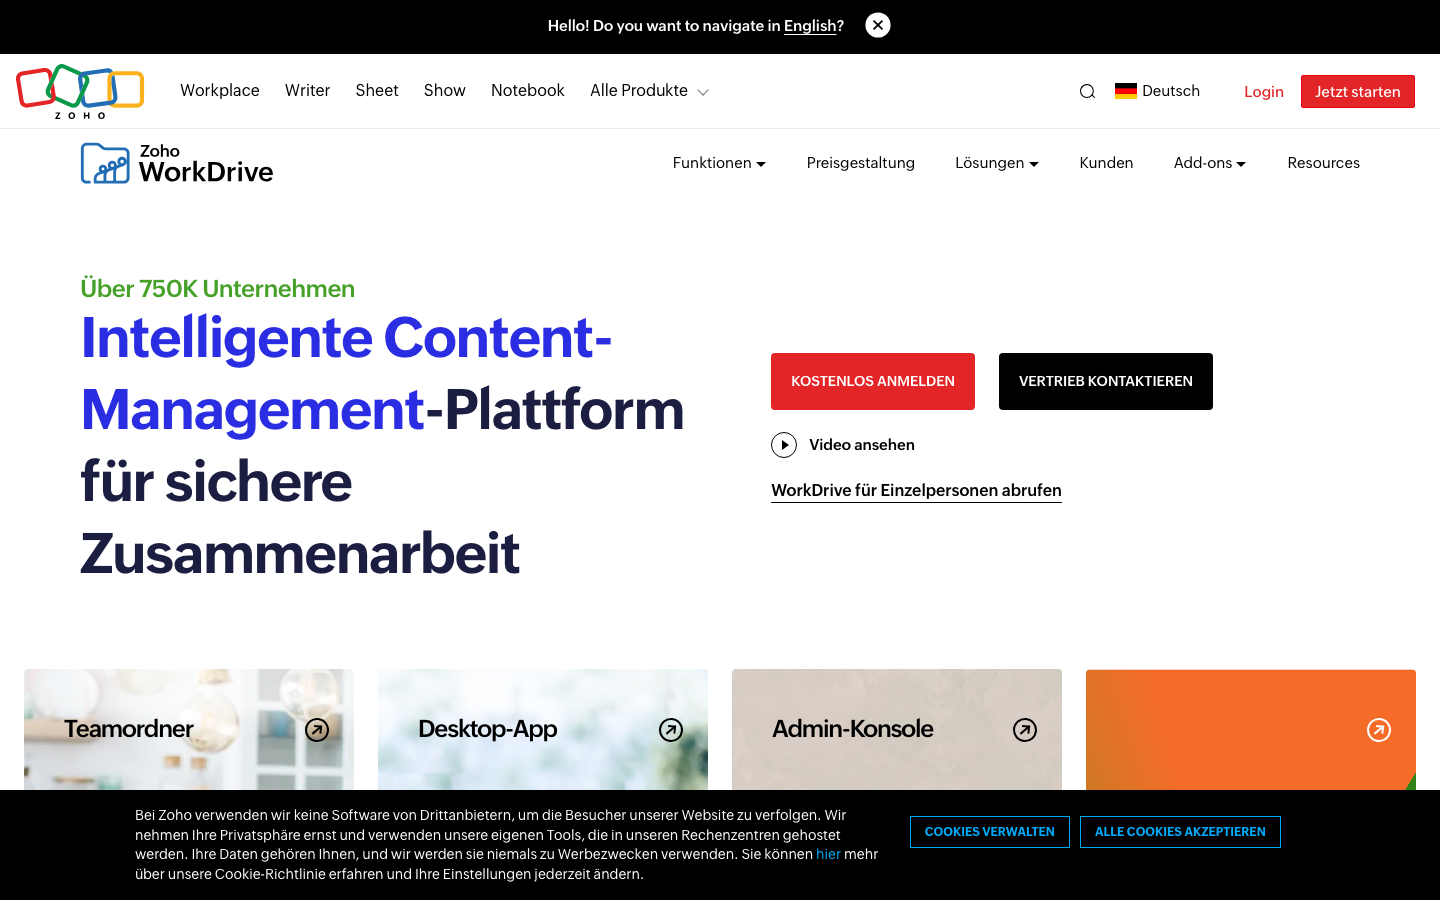Open the Desktop-App card title
1440x900 pixels.
tap(488, 729)
